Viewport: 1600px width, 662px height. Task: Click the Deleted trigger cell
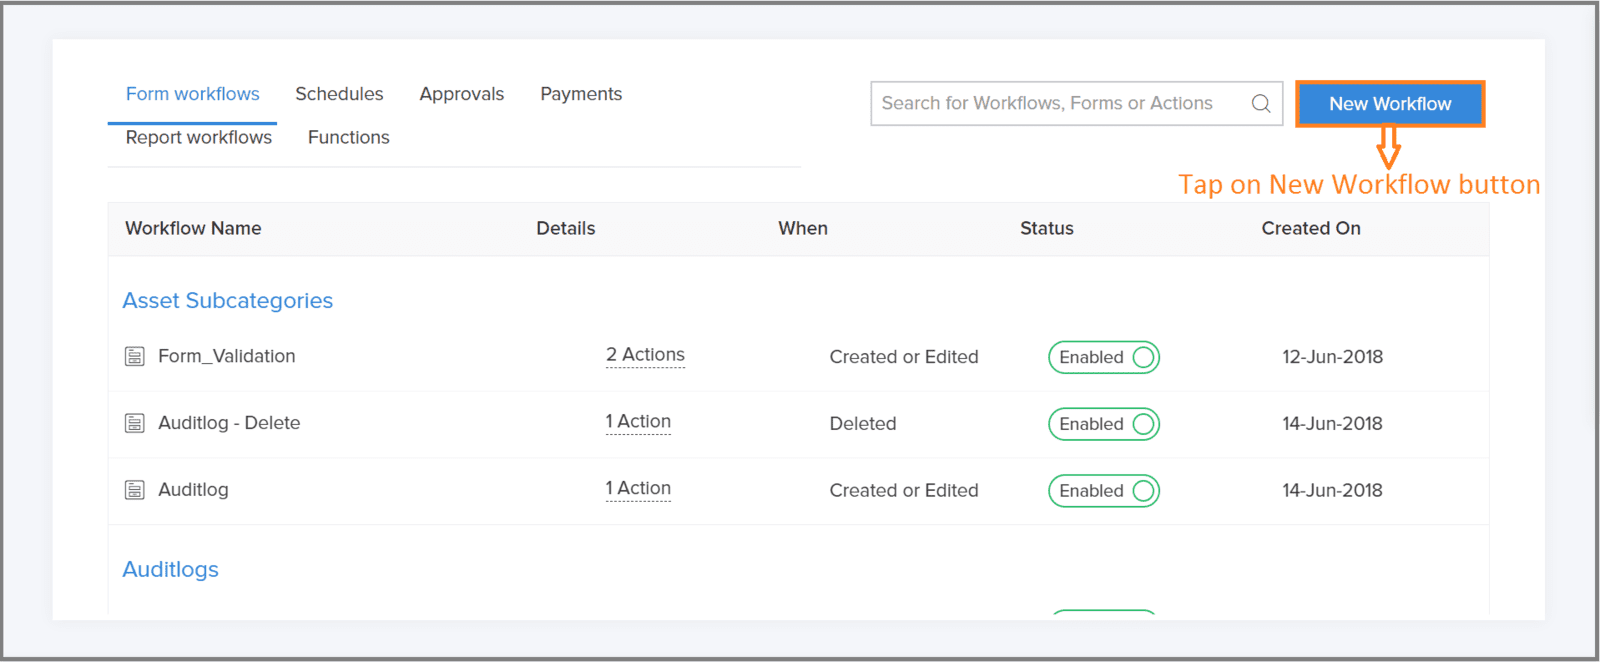863,424
